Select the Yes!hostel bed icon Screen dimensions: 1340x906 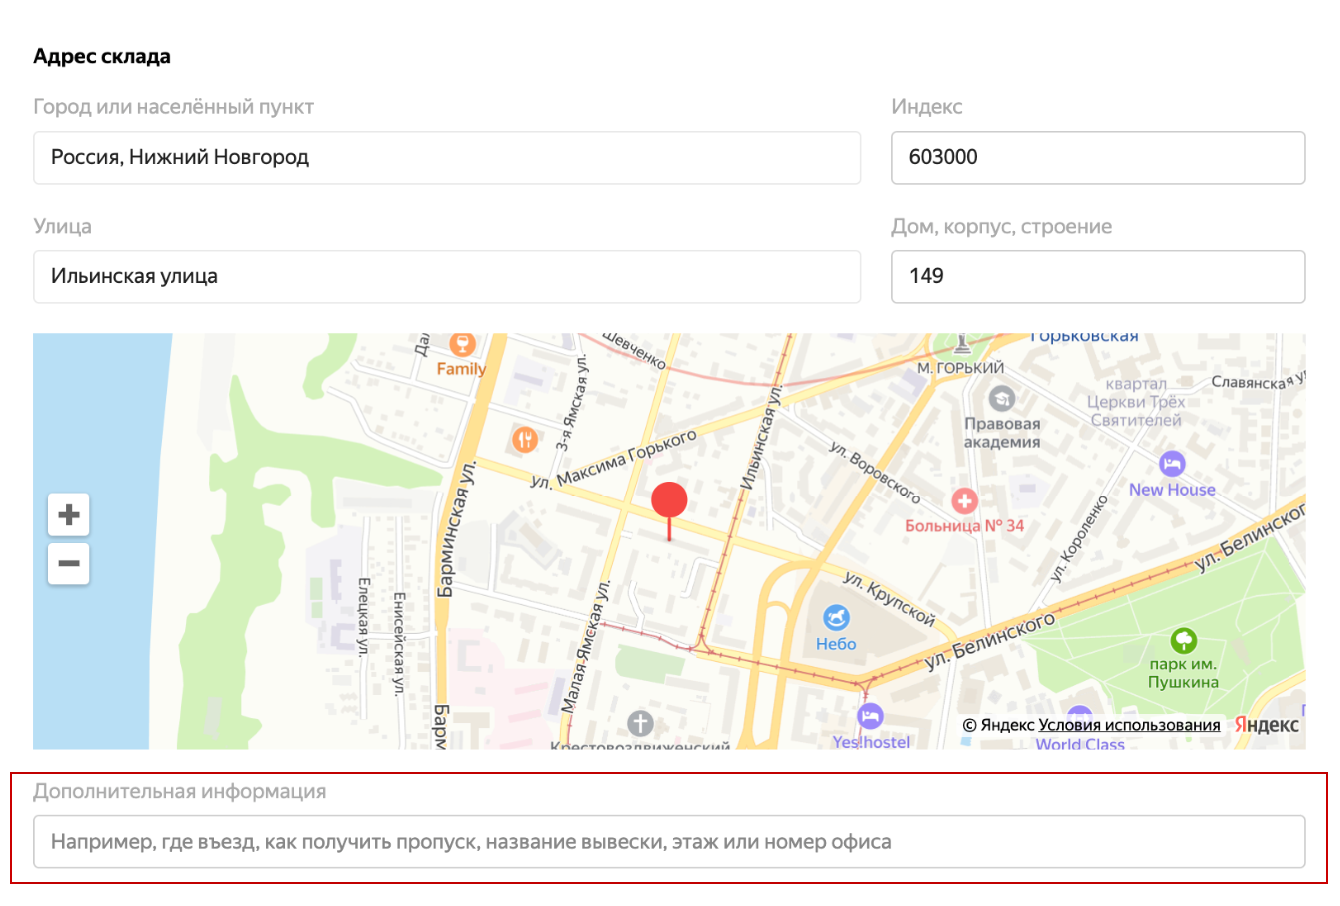click(x=870, y=716)
